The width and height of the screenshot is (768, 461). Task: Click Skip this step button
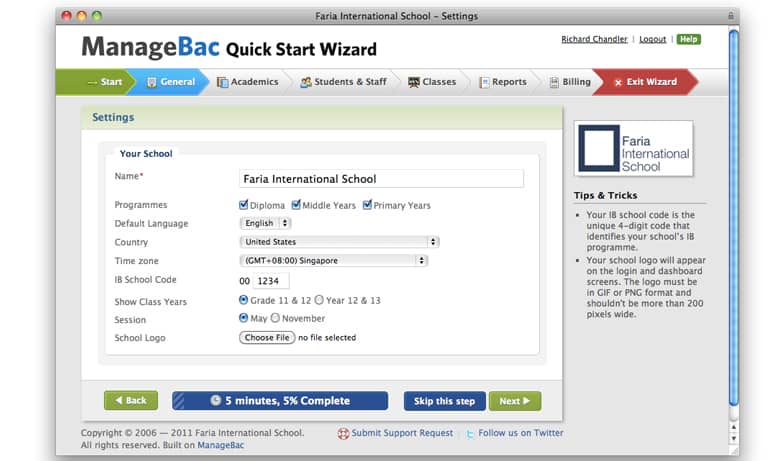pyautogui.click(x=444, y=401)
